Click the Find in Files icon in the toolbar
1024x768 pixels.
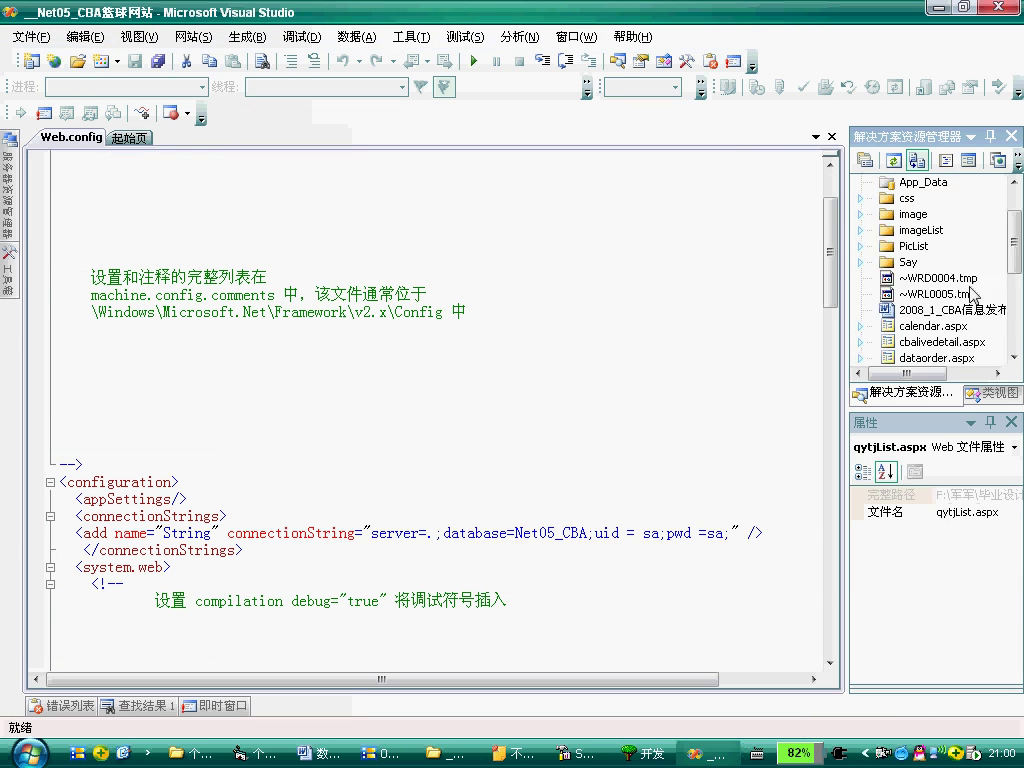click(263, 61)
